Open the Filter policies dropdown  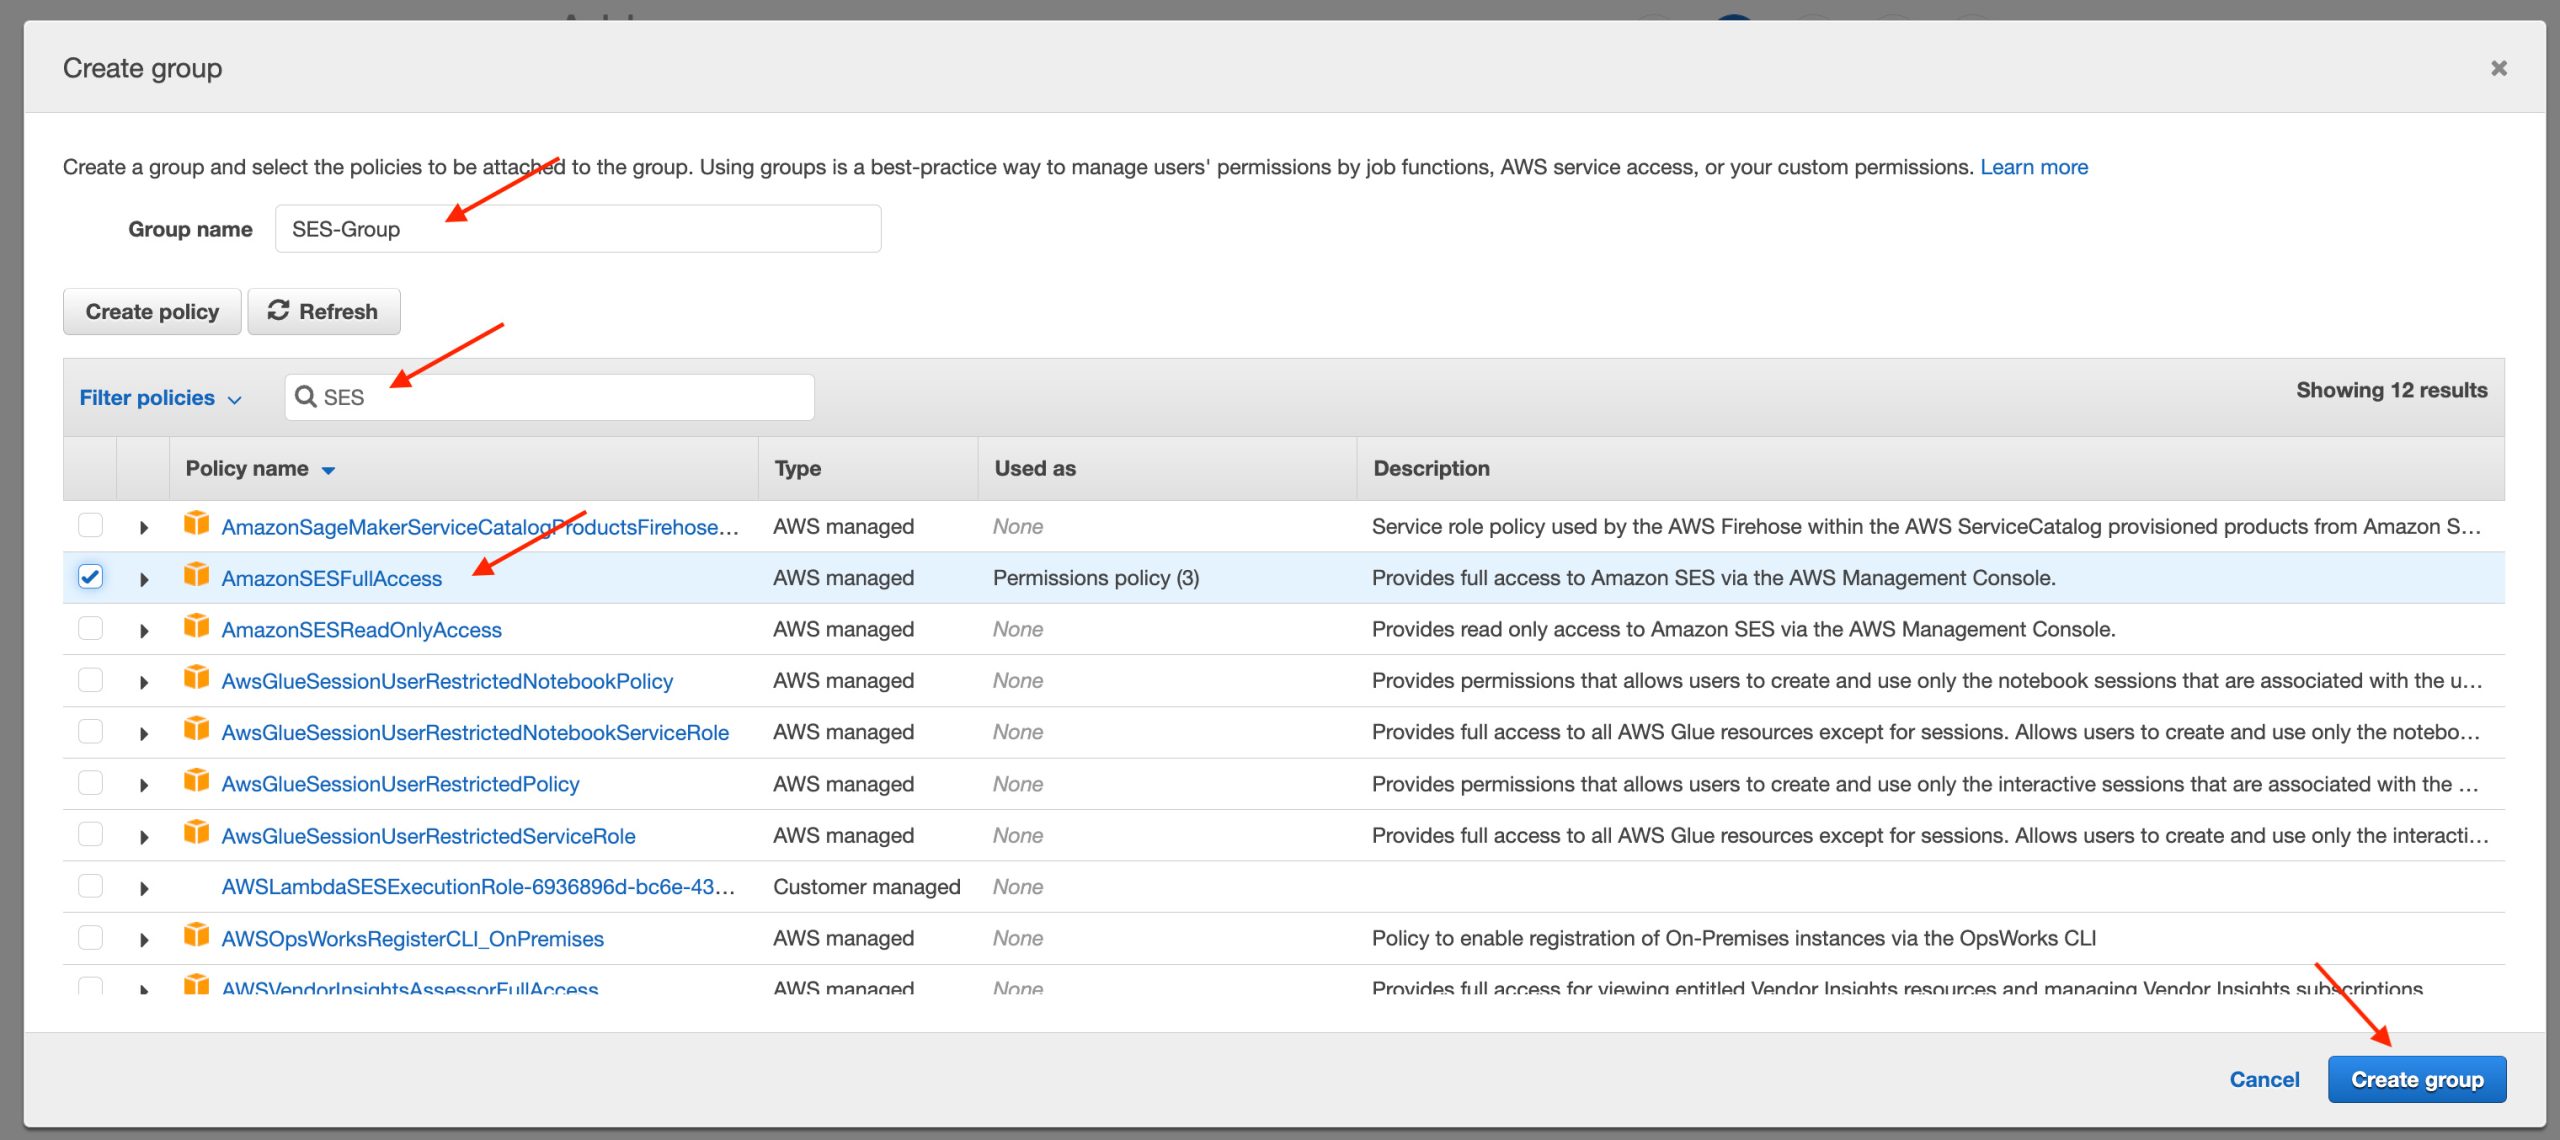point(160,398)
